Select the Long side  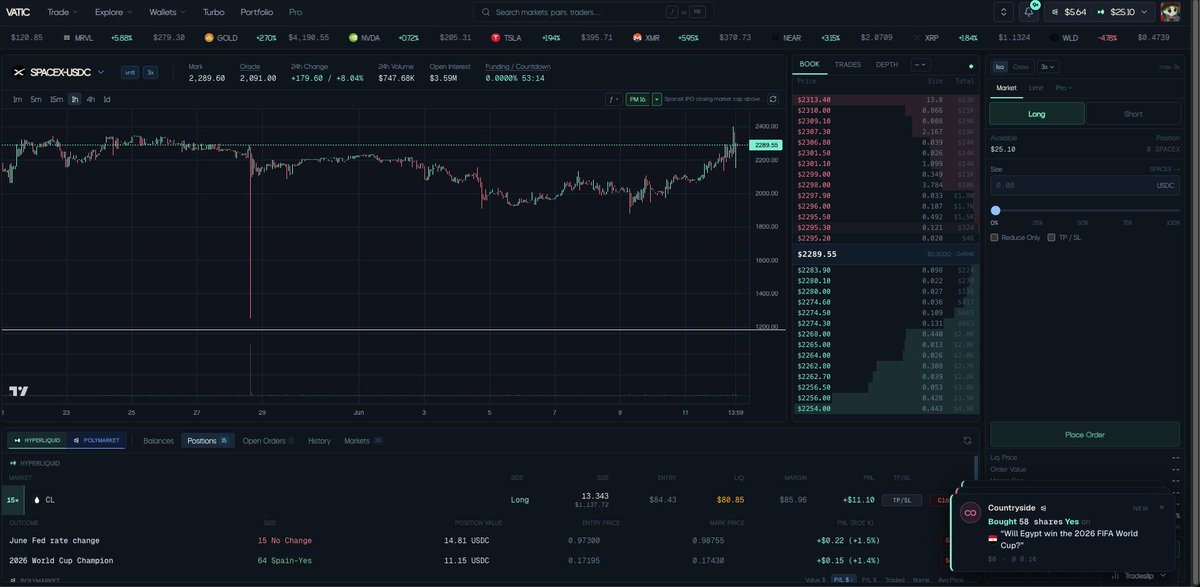(1037, 114)
